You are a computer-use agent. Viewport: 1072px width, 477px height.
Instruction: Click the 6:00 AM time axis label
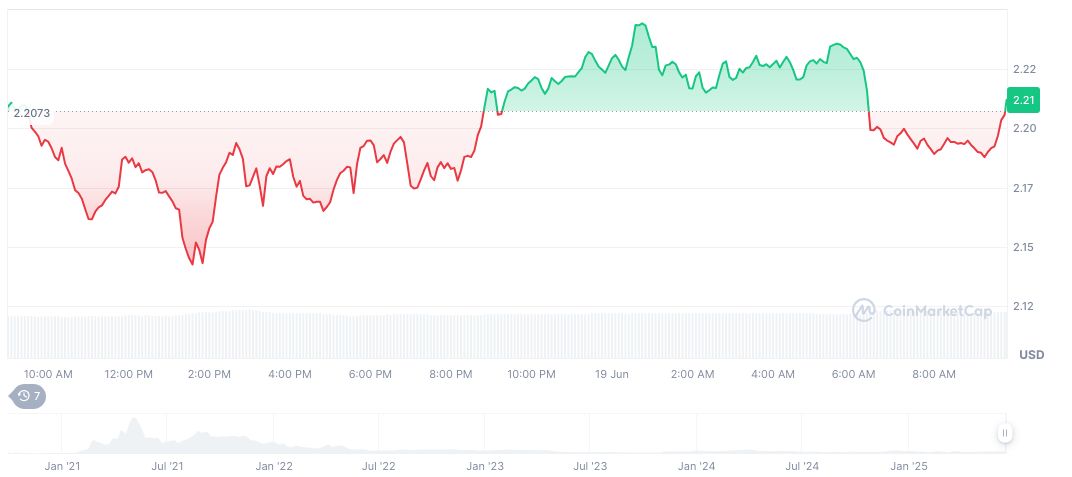(853, 374)
